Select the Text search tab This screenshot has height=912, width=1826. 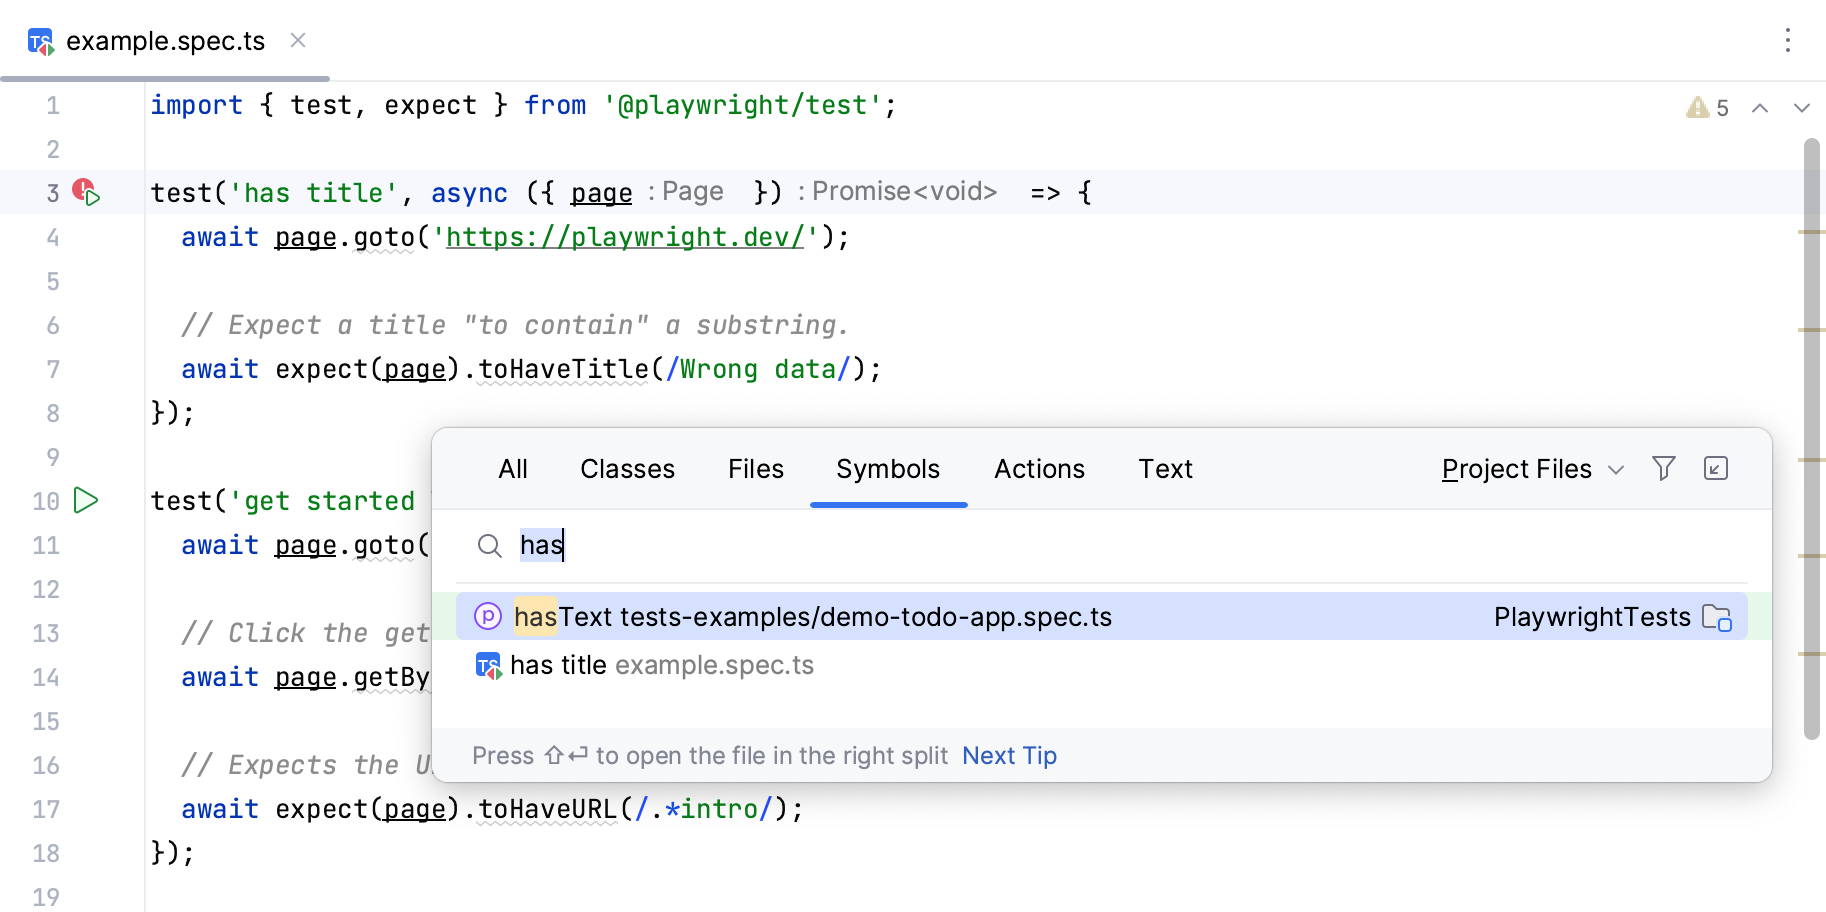1165,469
